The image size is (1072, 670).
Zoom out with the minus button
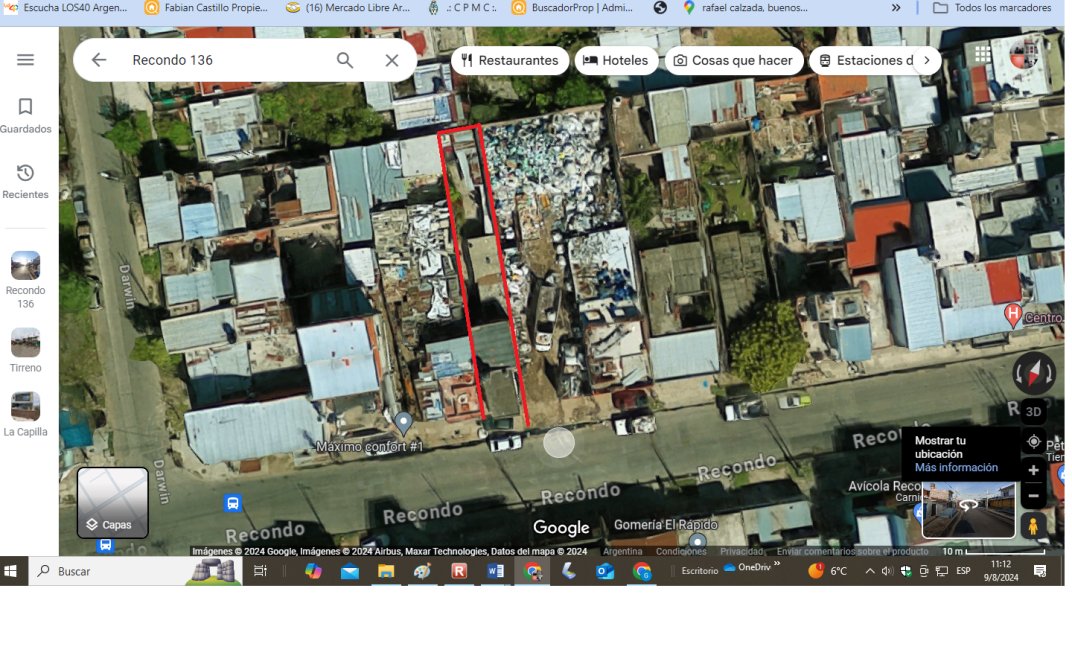(1033, 496)
